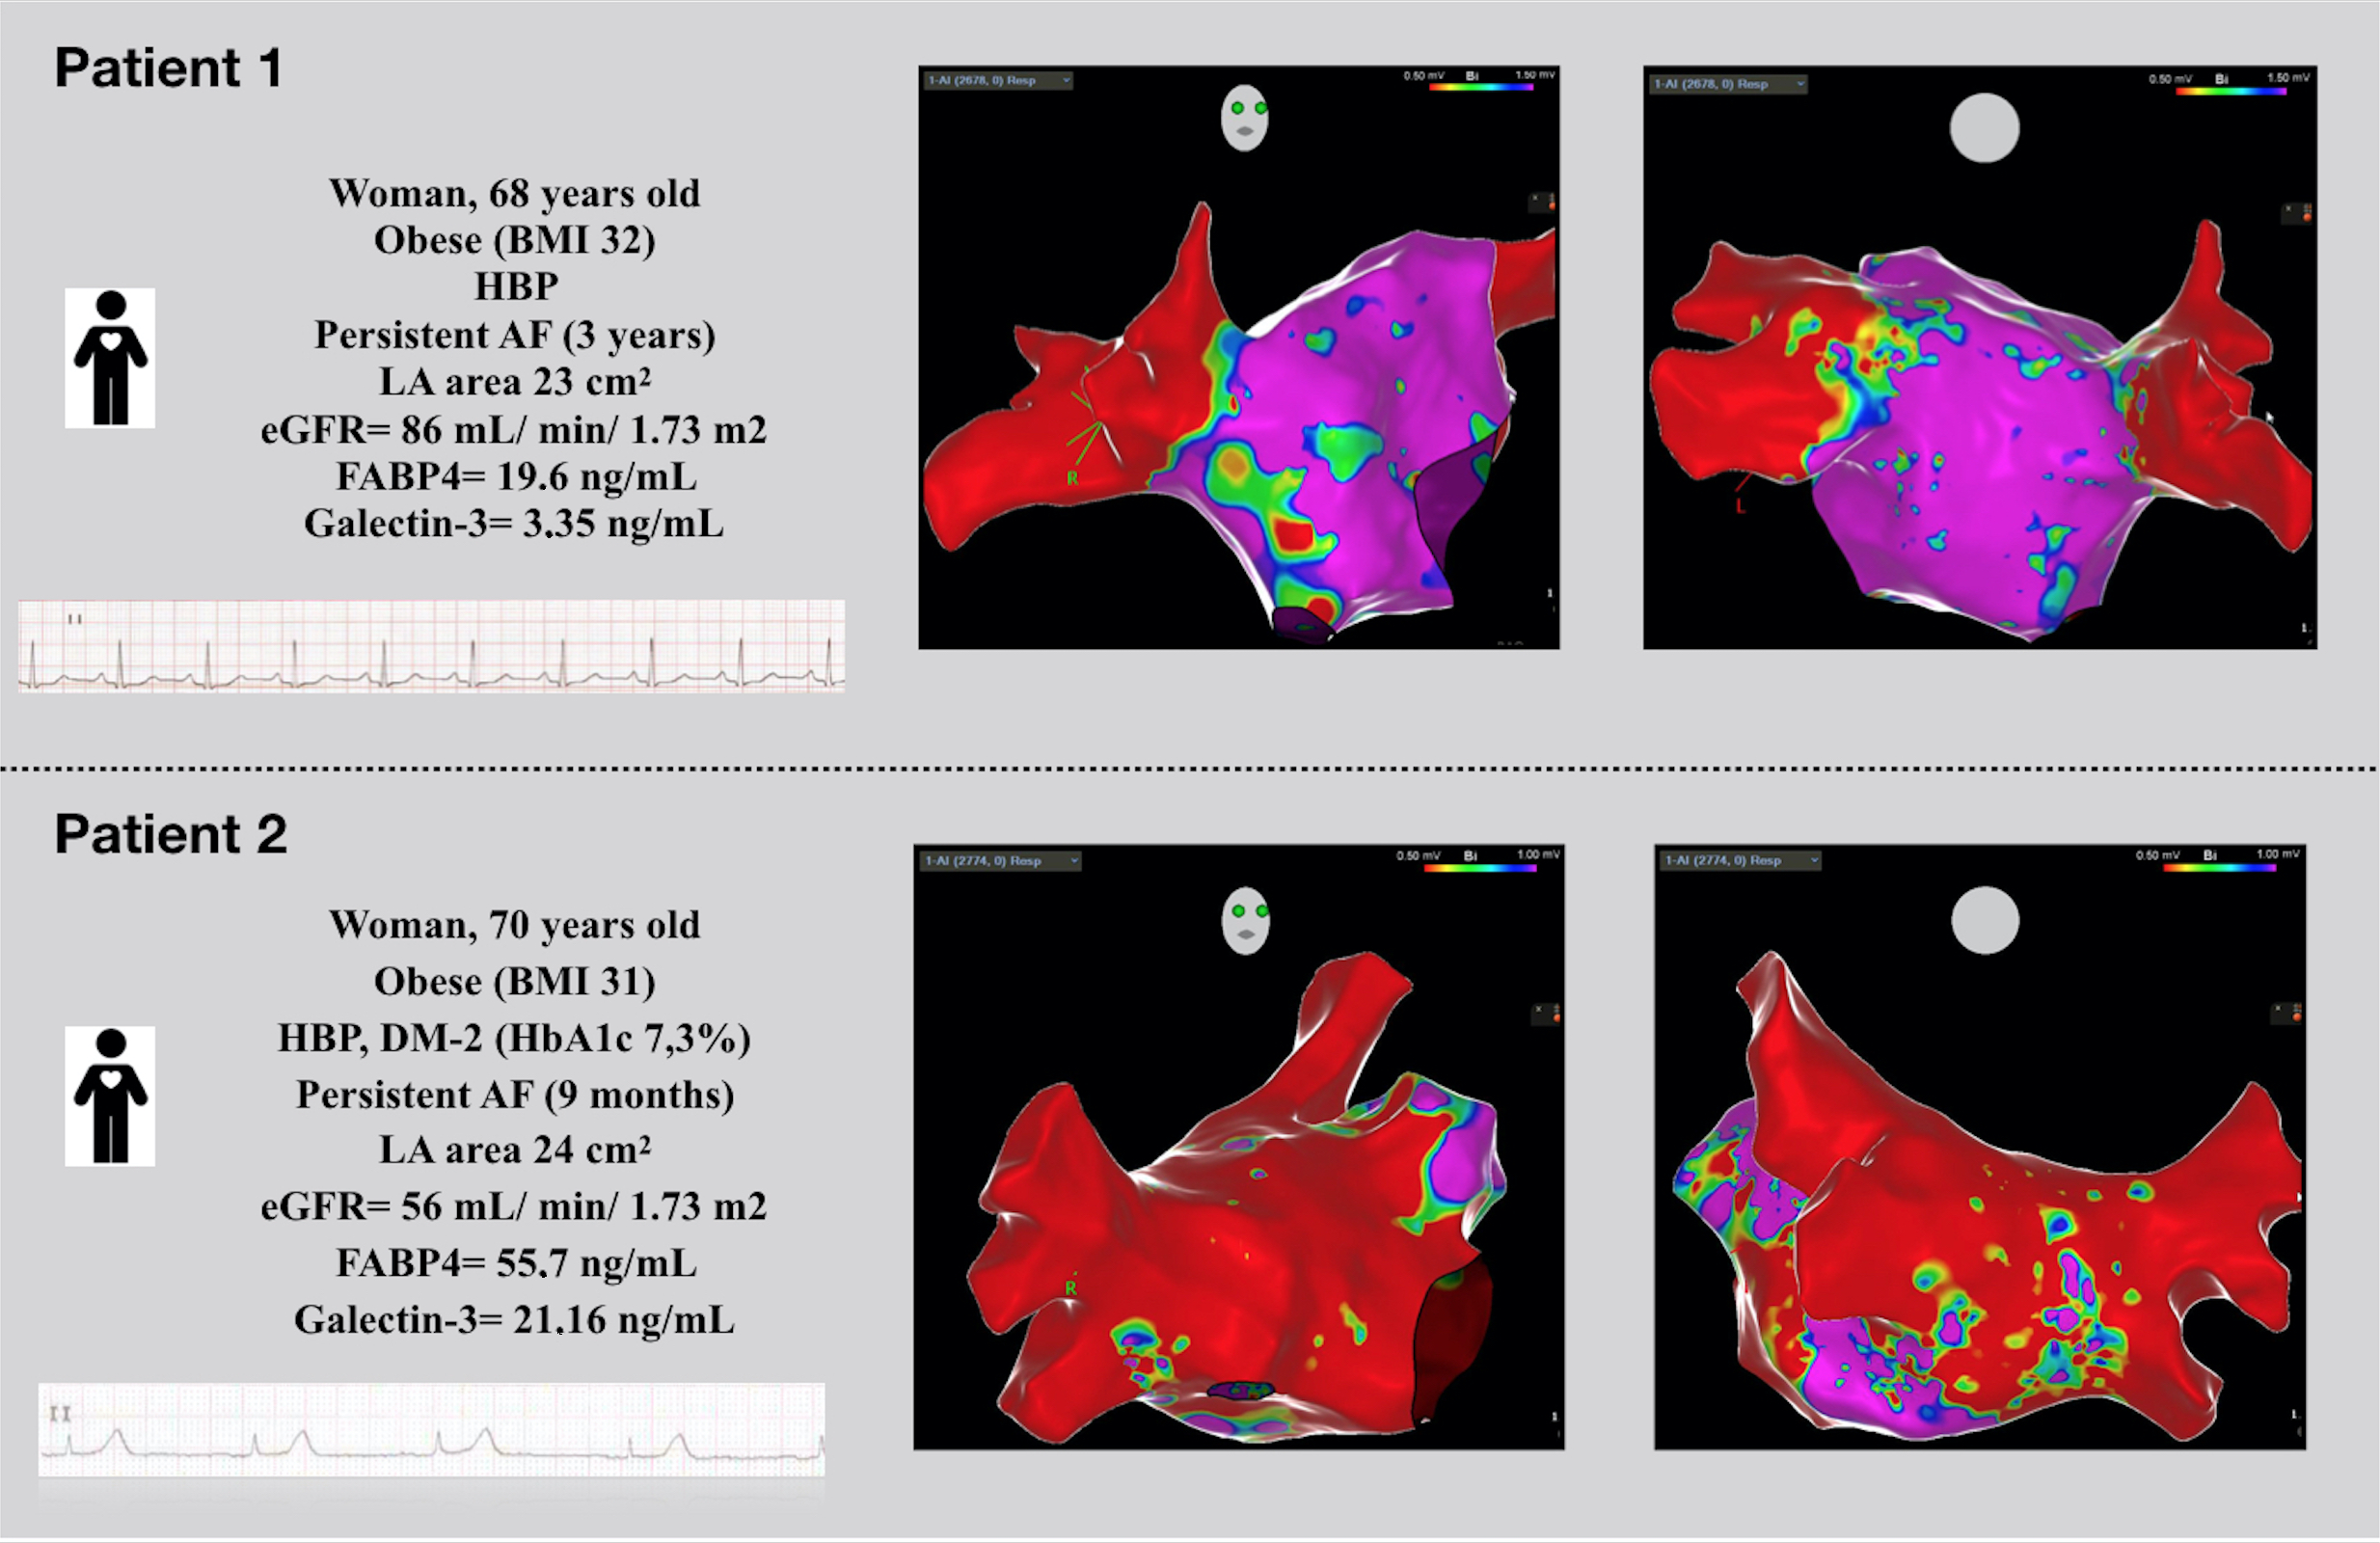The image size is (2380, 1543).
Task: Click the 0.50 mV lower threshold in Patient 2's left map
Action: tap(1418, 855)
